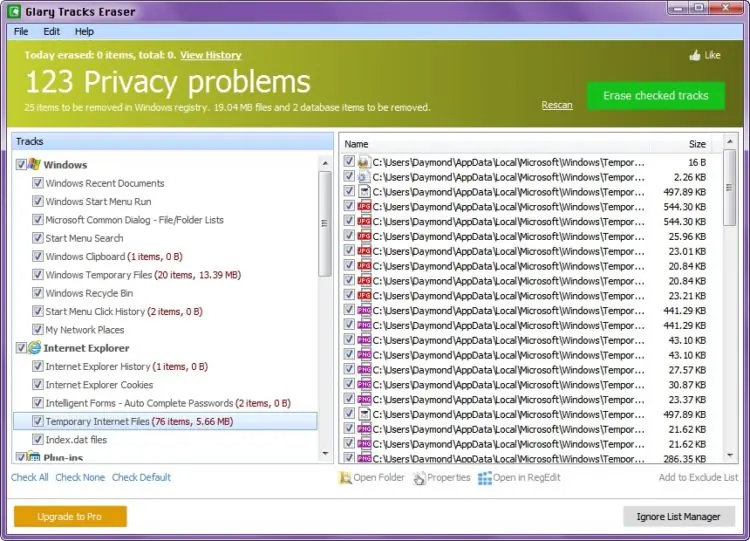This screenshot has width=750, height=541.
Task: Click the file list scrollbar thumb
Action: 729,188
